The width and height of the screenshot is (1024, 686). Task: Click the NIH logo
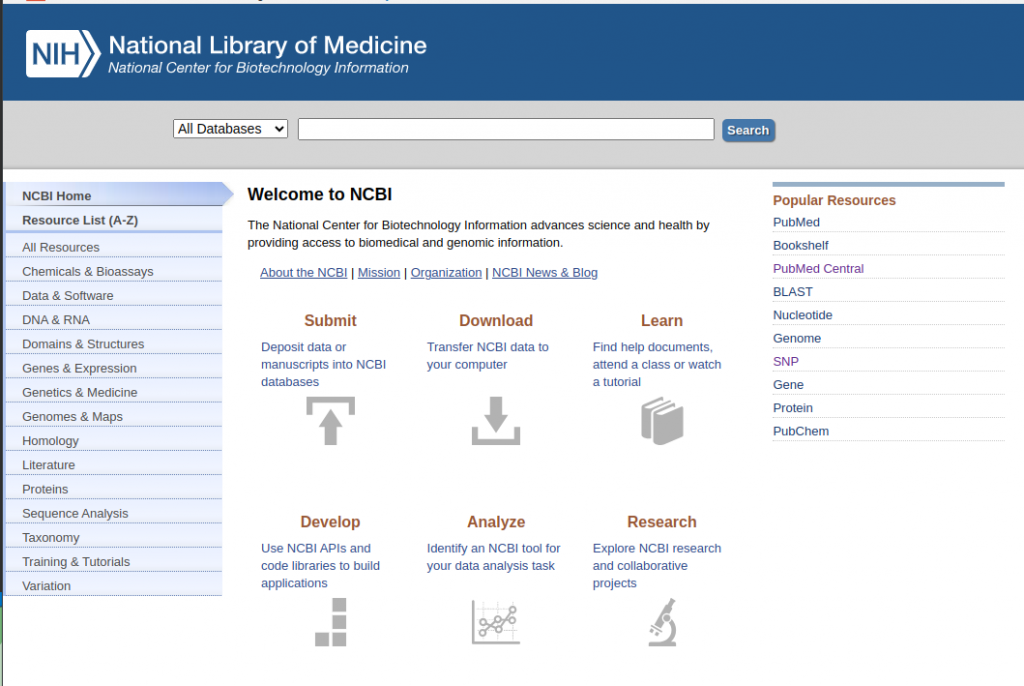click(63, 54)
